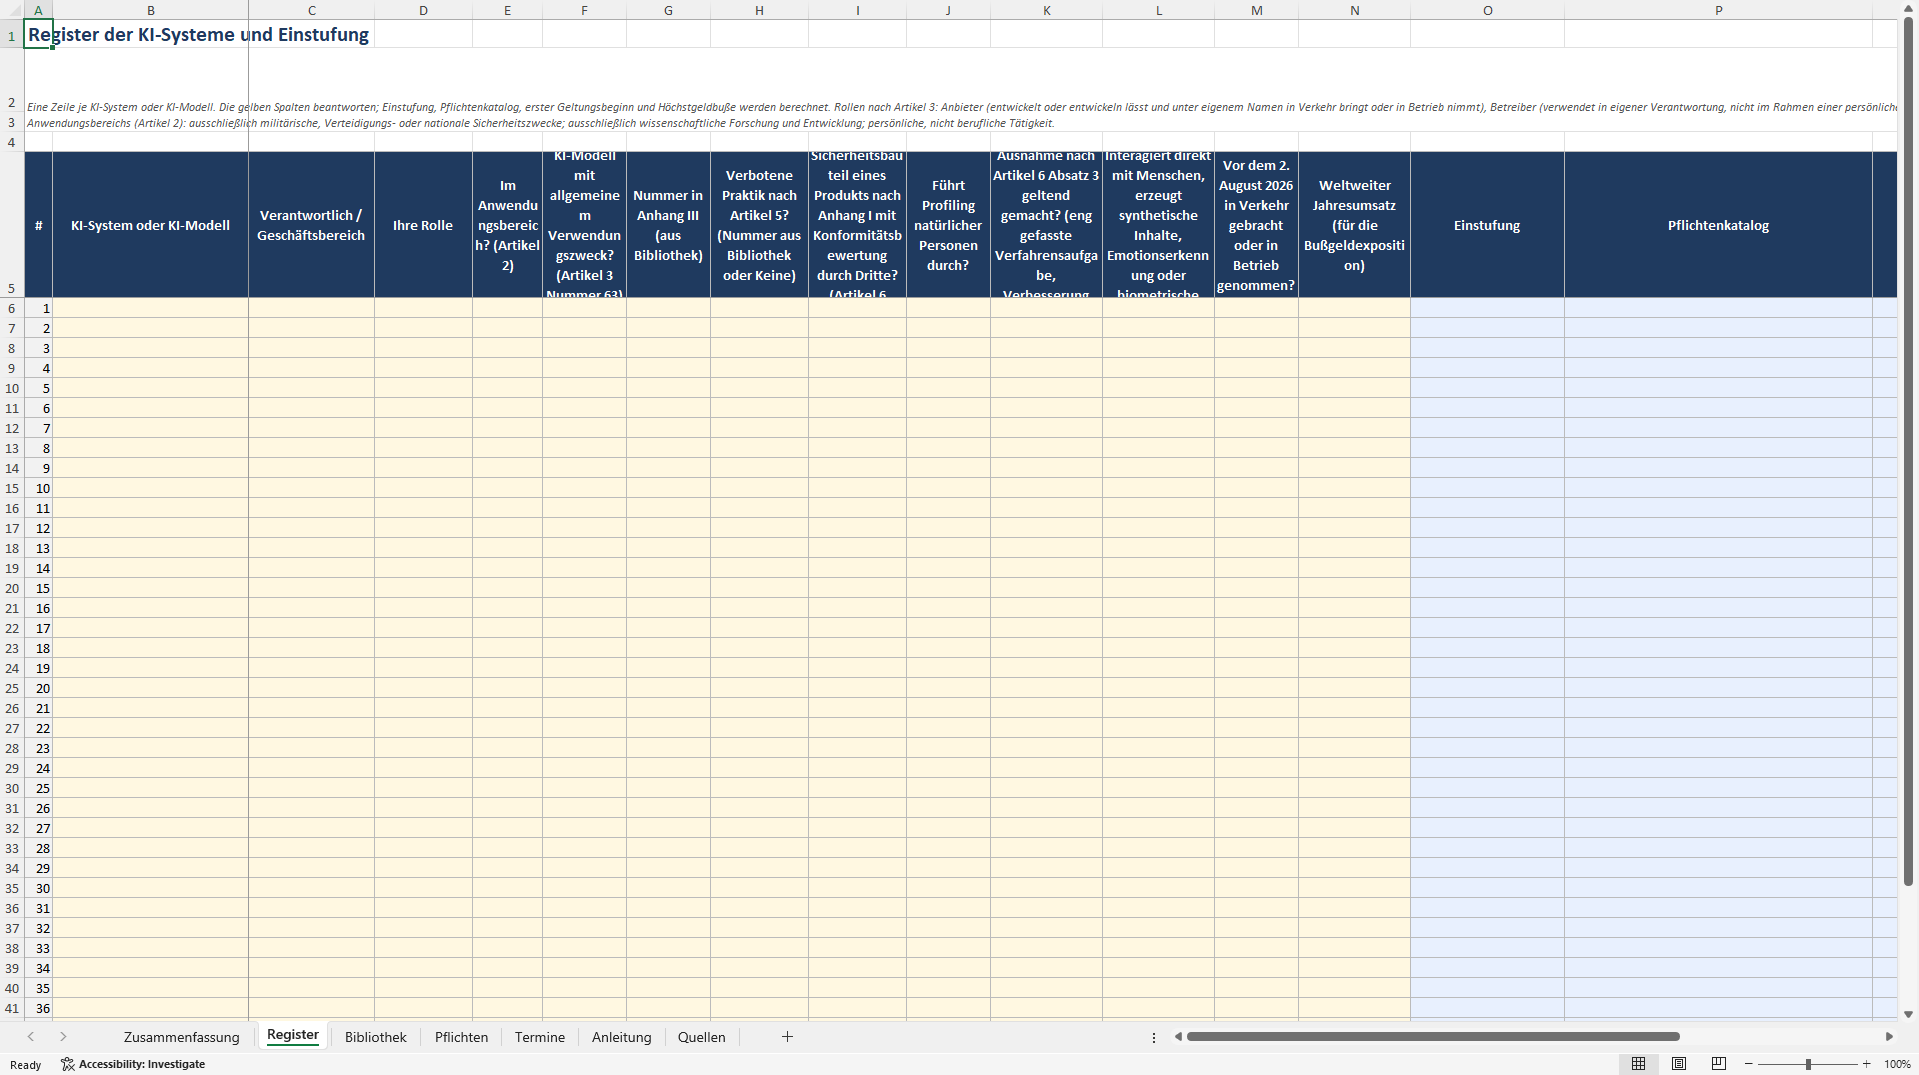Switch to Page Layout view icon
The height and width of the screenshot is (1075, 1919).
click(x=1679, y=1064)
